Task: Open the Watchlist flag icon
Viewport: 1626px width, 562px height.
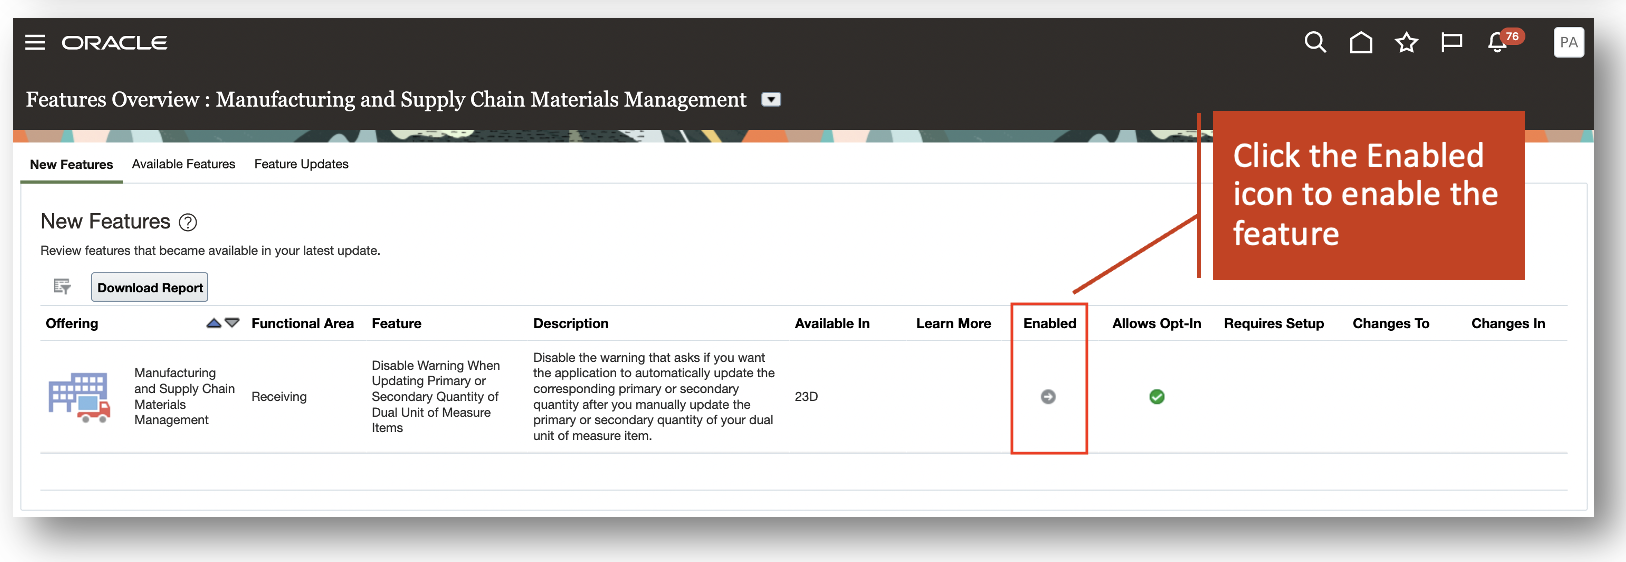Action: click(x=1452, y=42)
